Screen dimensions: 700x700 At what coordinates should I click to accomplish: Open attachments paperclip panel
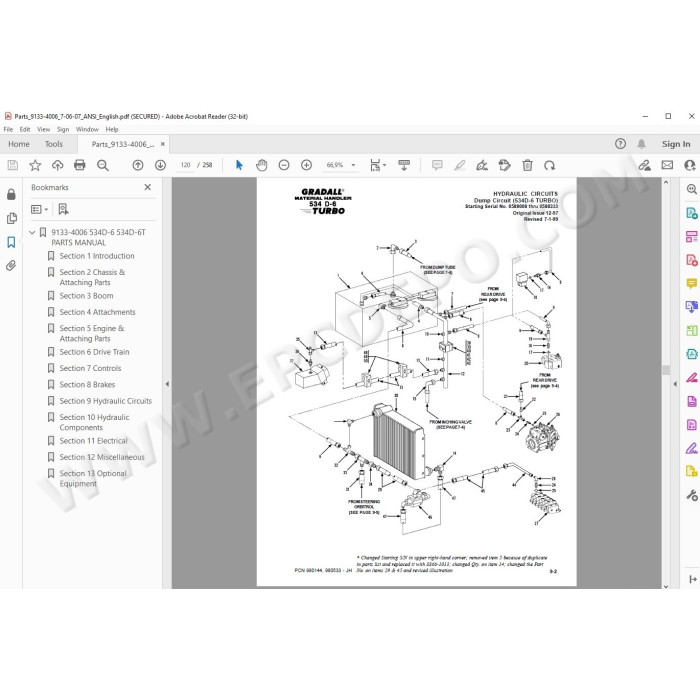[x=11, y=266]
